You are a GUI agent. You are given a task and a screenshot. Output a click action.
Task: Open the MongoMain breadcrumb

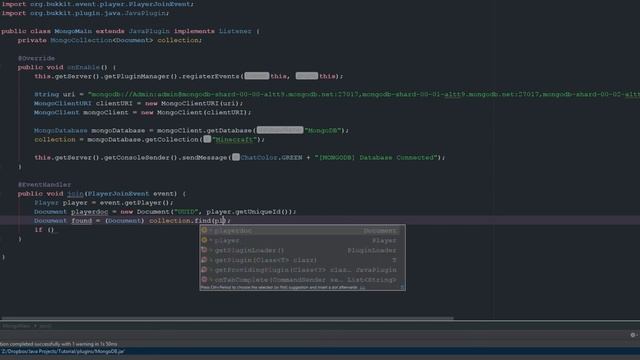[x=17, y=326]
